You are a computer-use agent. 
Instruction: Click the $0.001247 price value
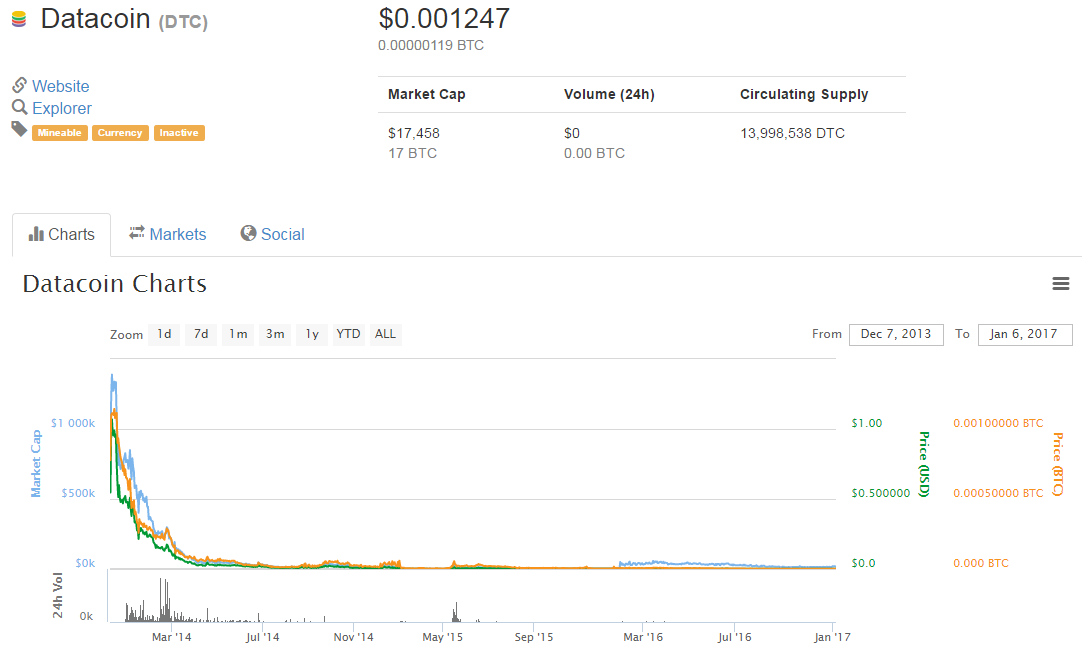[x=444, y=19]
